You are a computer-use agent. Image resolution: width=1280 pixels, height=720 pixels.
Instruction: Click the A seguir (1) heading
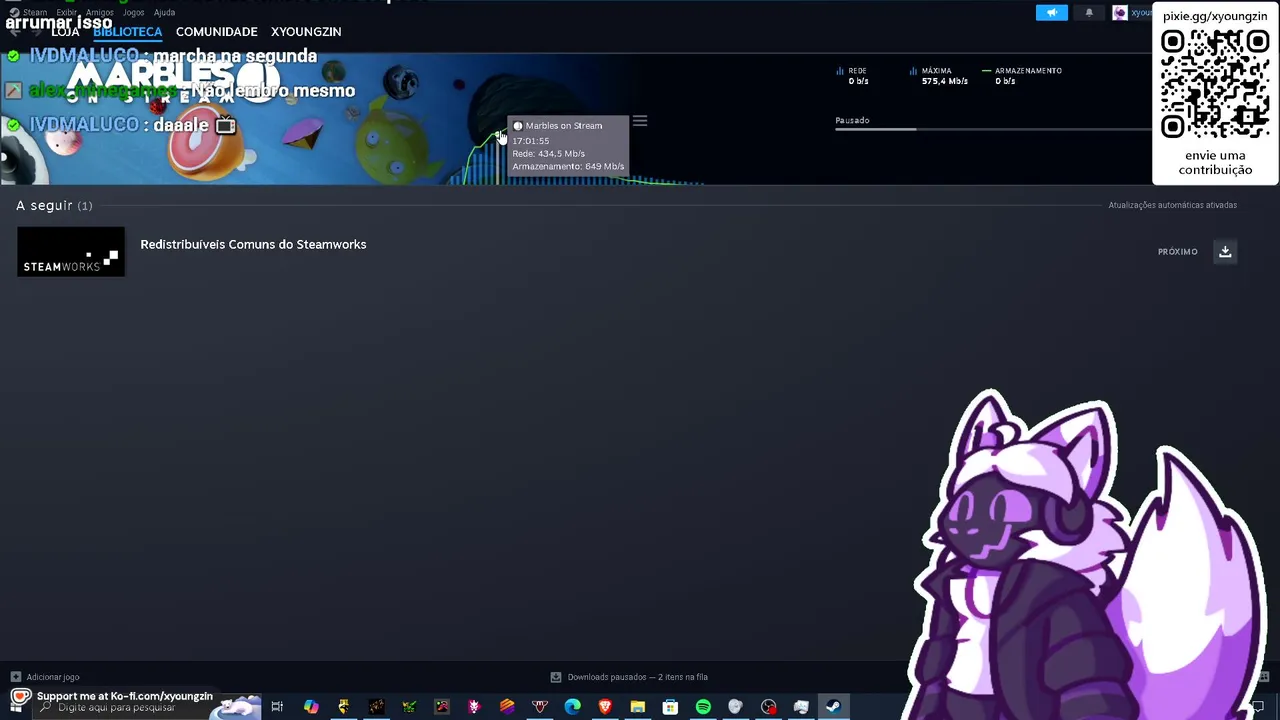(x=54, y=205)
